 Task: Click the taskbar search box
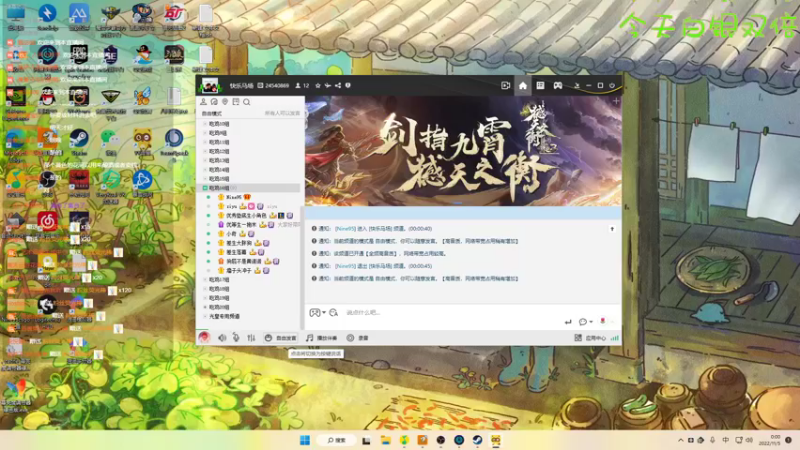[x=336, y=440]
